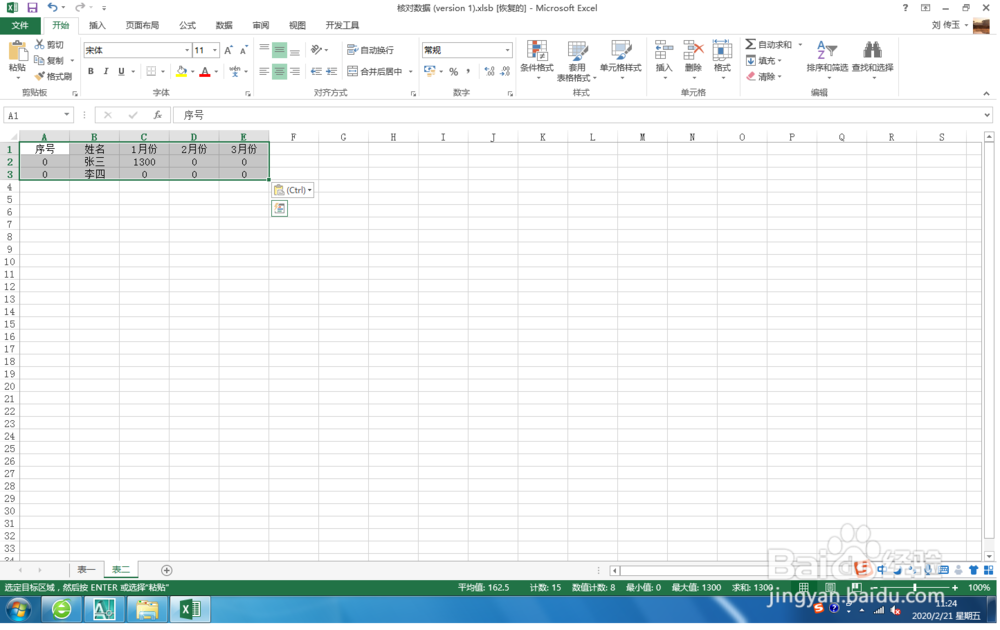This screenshot has height=630, width=1000.
Task: Open Format as Table (套用表格格式)
Action: (577, 61)
